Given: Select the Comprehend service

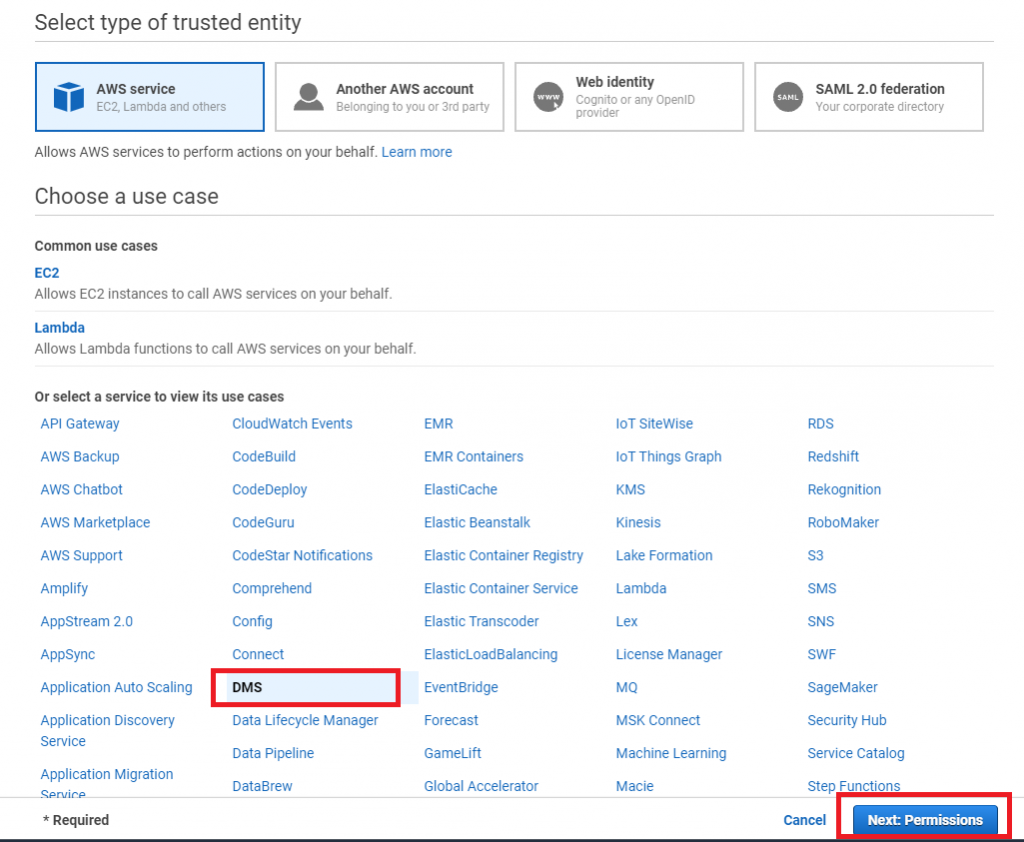Looking at the screenshot, I should click(272, 588).
